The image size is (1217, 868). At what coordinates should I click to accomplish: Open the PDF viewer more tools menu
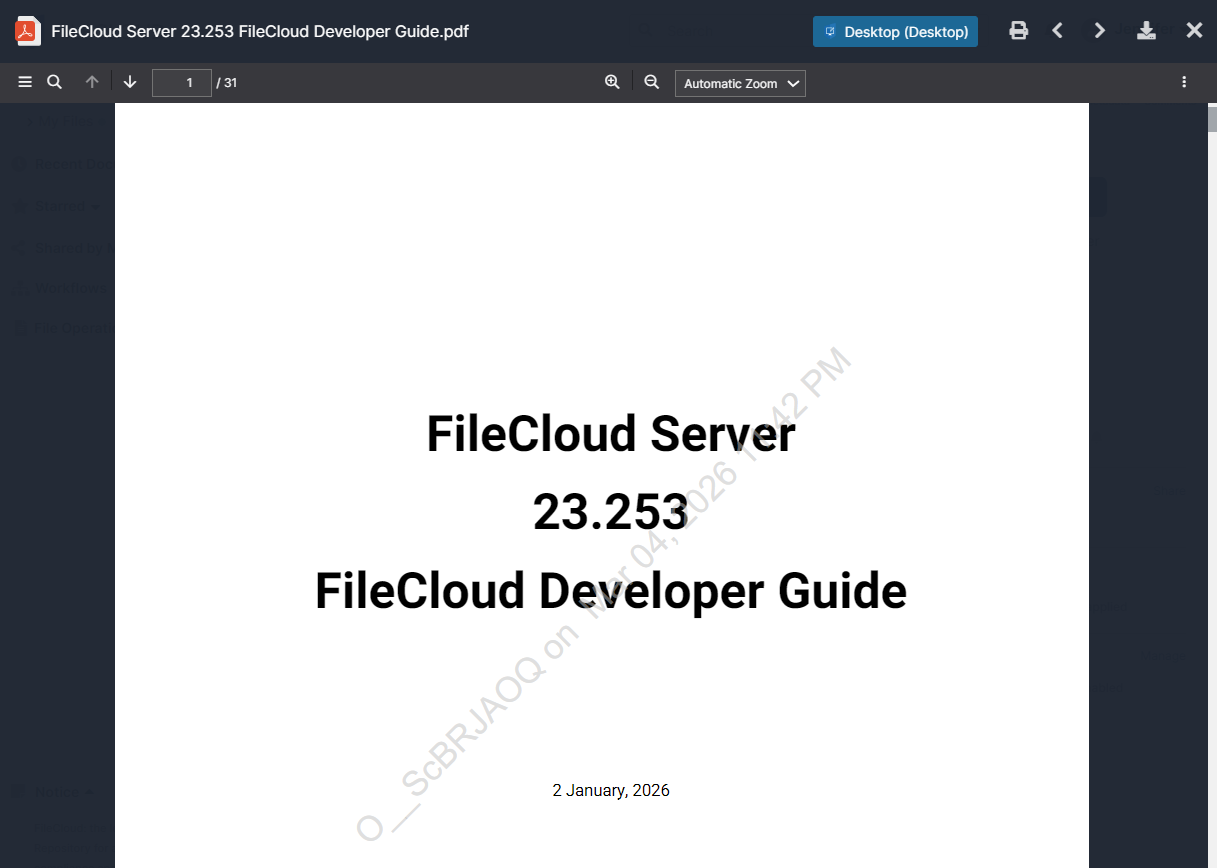click(1184, 82)
